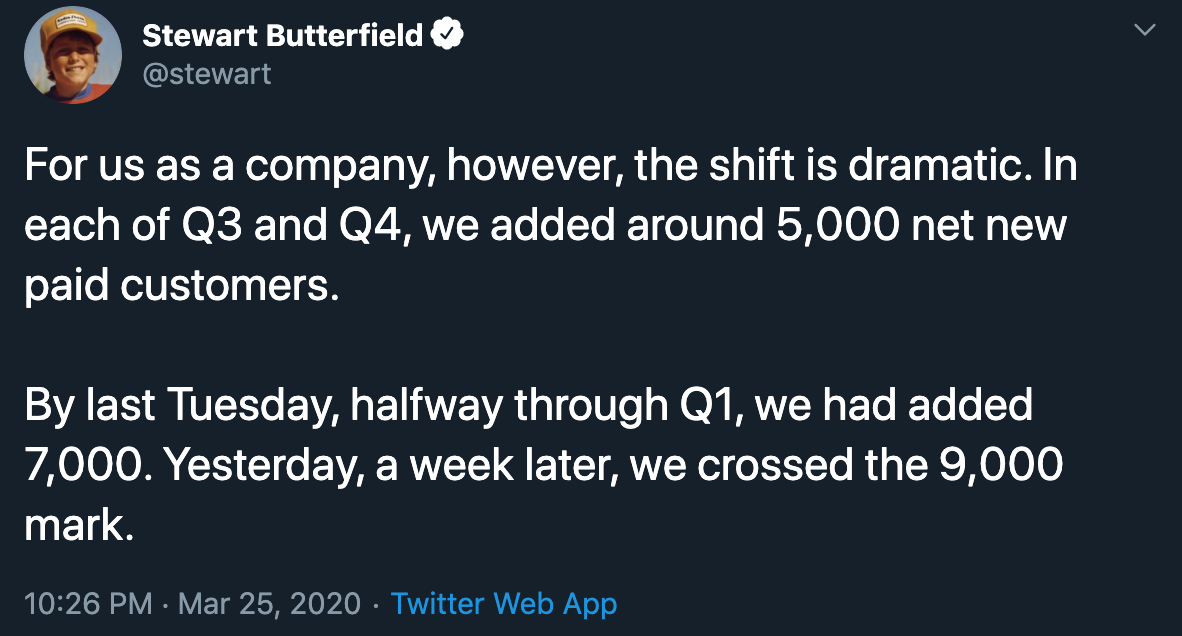Open the Stewart Butterfield display name link
Image resolution: width=1182 pixels, height=636 pixels.
tap(283, 35)
